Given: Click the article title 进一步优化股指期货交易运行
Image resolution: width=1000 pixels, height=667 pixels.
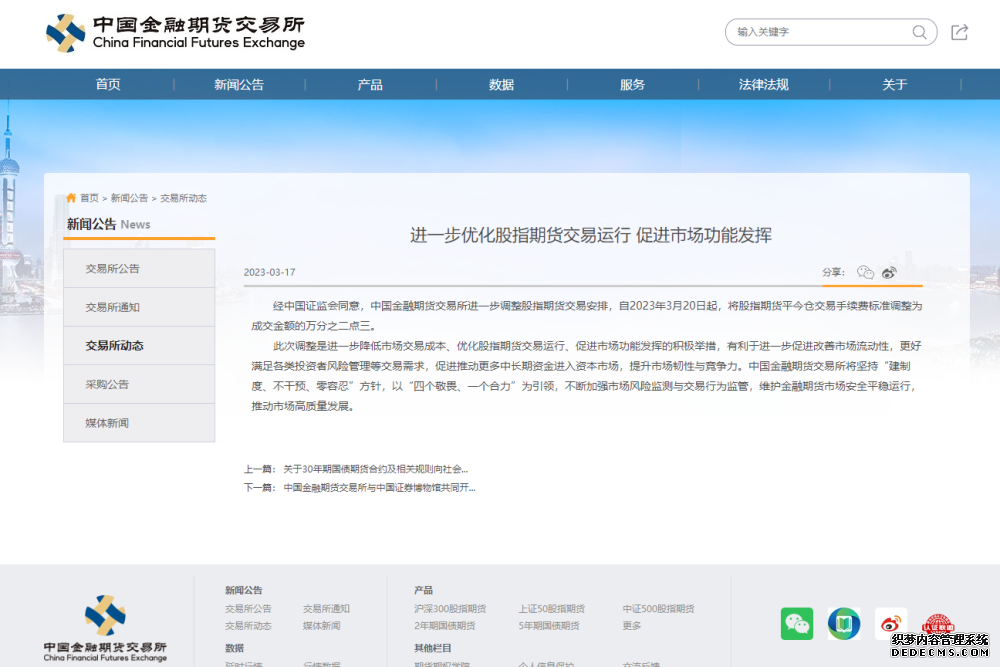Looking at the screenshot, I should pyautogui.click(x=591, y=235).
